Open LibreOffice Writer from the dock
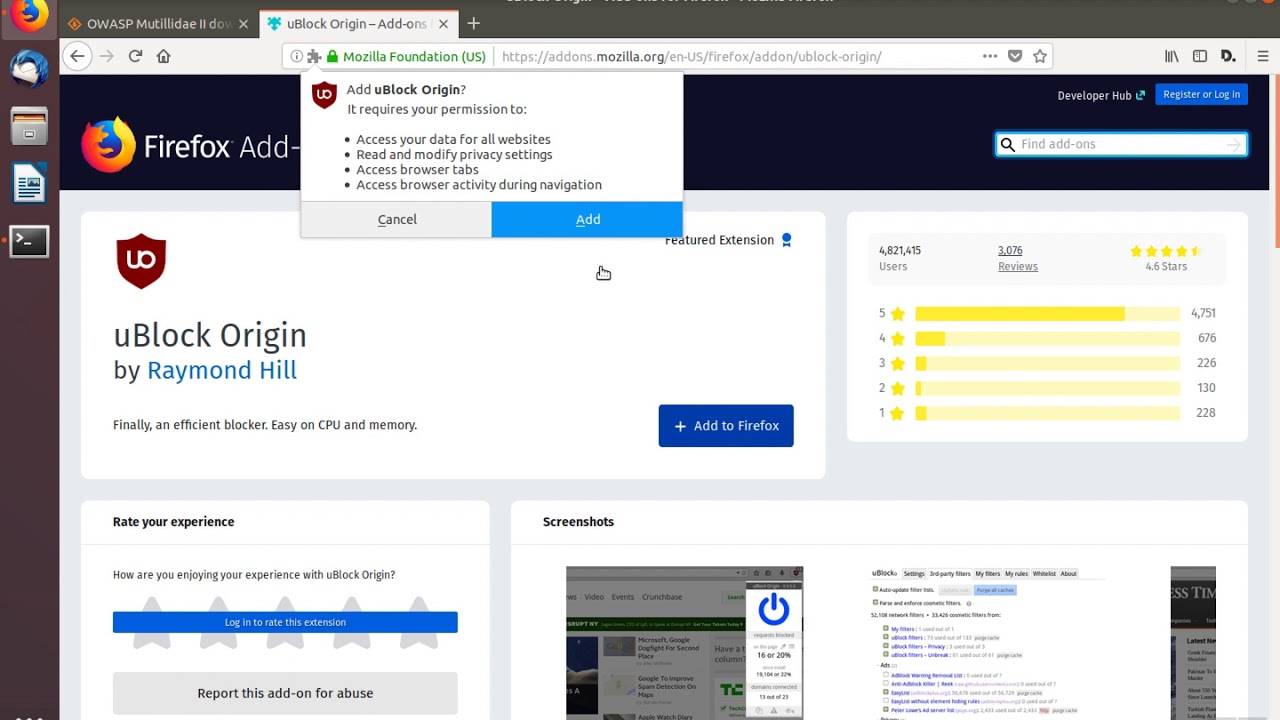The width and height of the screenshot is (1280, 720). [x=29, y=183]
